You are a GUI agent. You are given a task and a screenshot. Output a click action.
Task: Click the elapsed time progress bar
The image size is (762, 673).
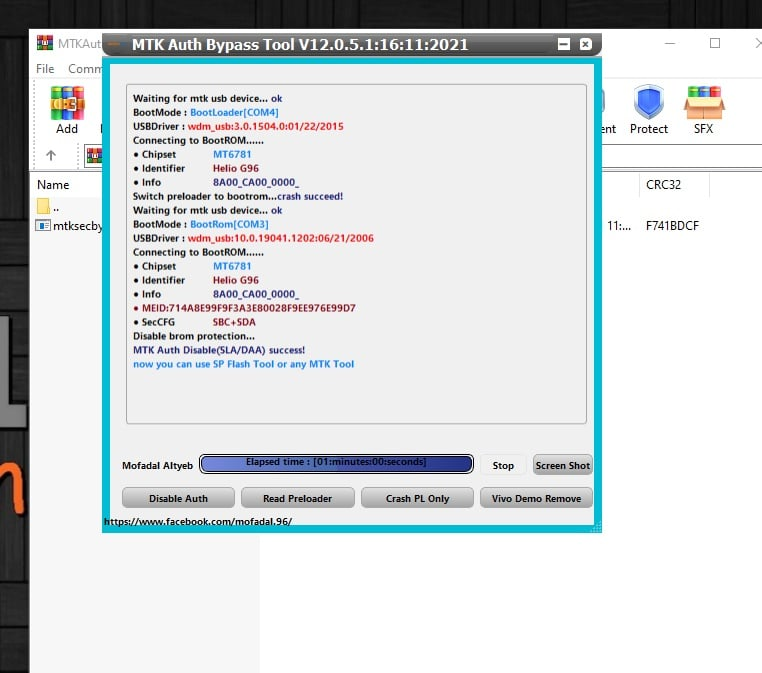tap(336, 464)
